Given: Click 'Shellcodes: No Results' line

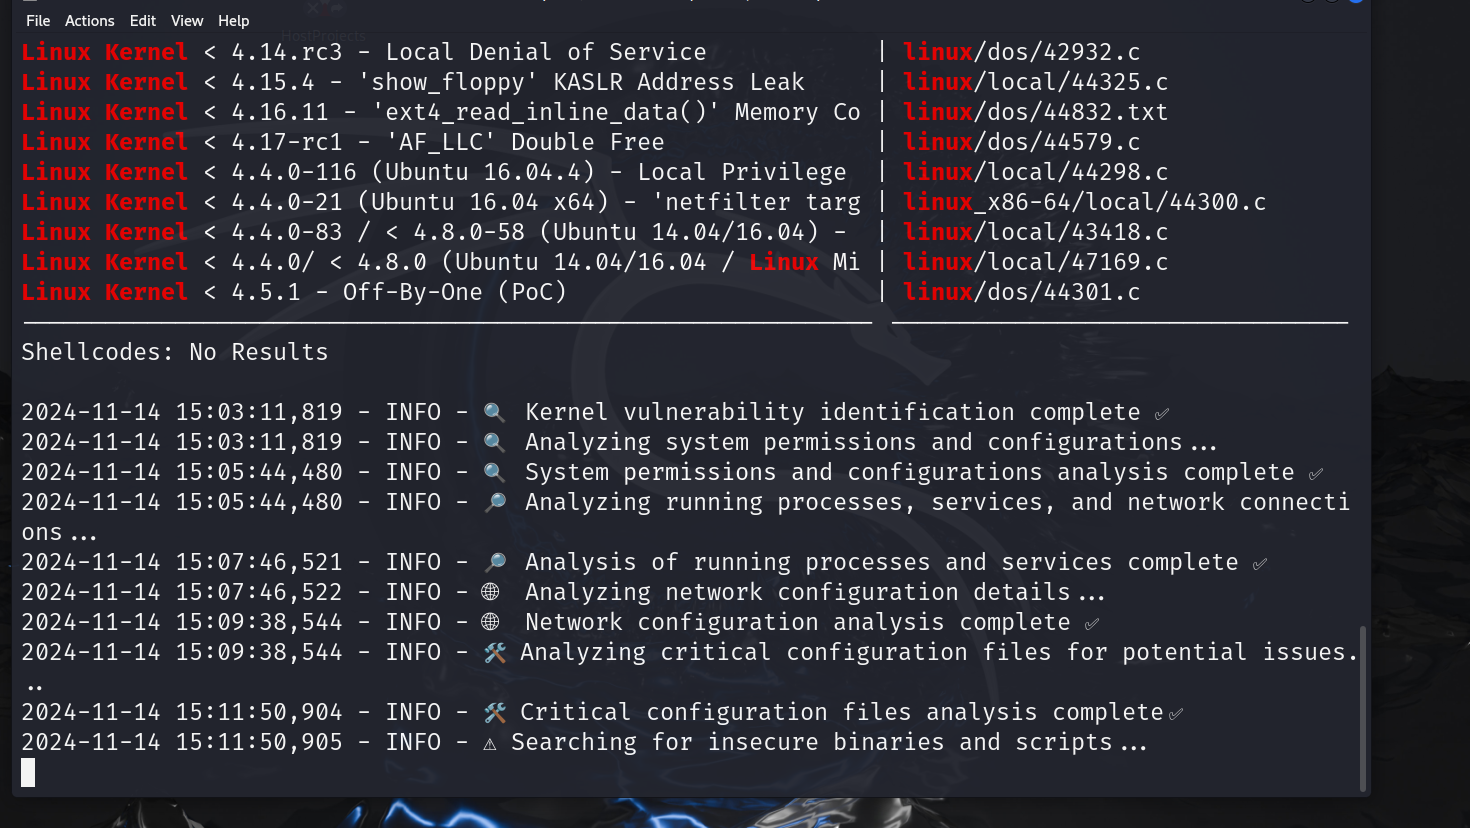Looking at the screenshot, I should pos(175,352).
